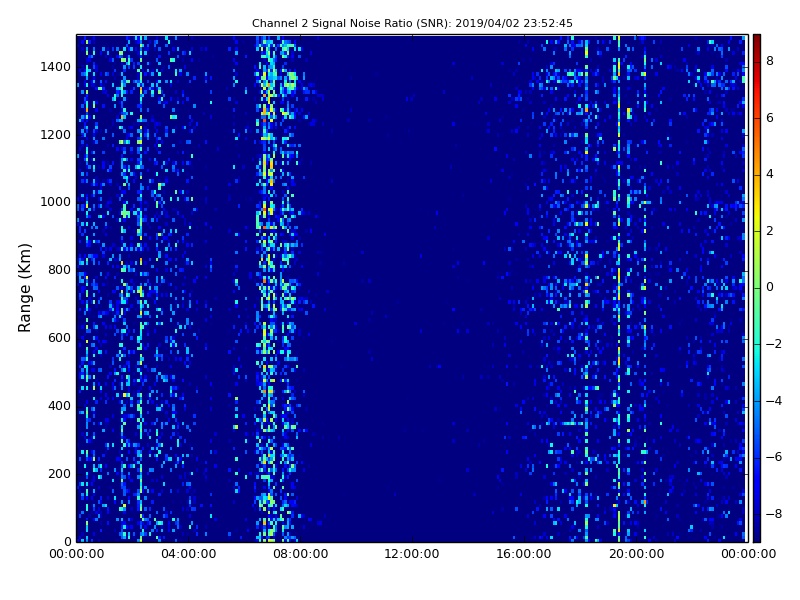Click the 400 range tick label

click(59, 406)
